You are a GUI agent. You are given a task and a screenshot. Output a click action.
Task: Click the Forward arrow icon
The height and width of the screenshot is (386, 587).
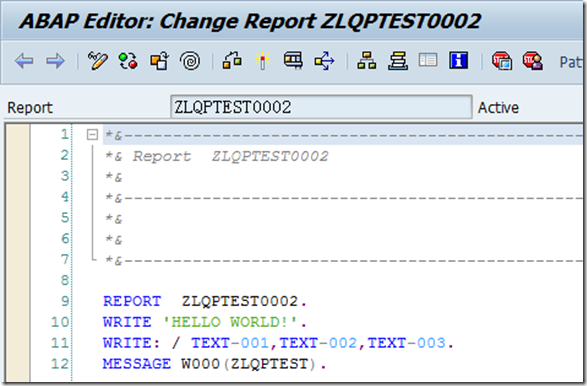click(x=55, y=61)
